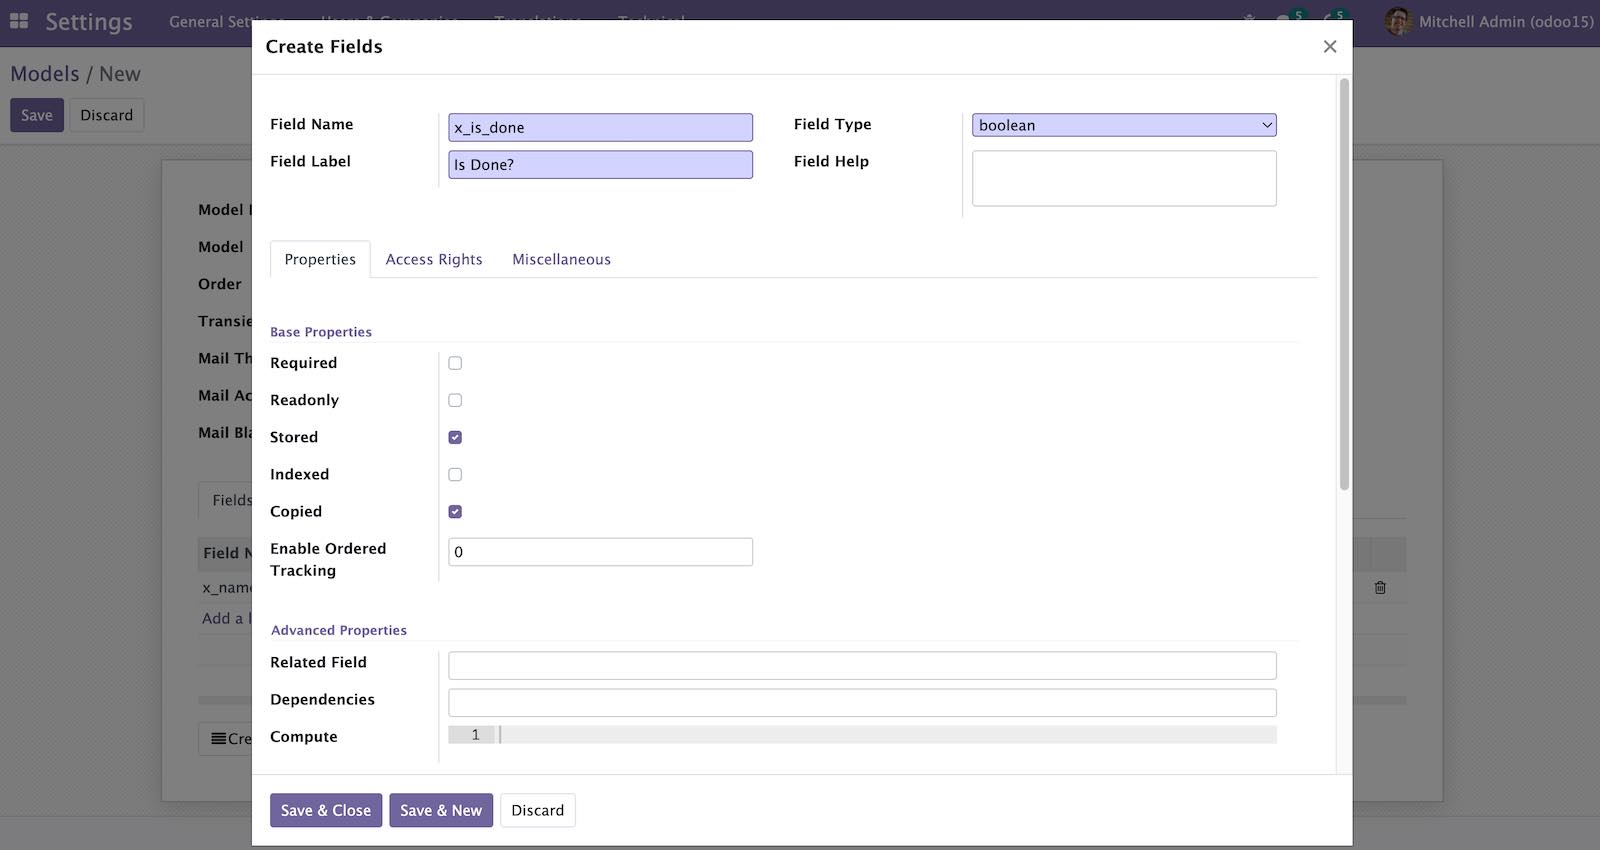Image resolution: width=1600 pixels, height=850 pixels.
Task: Click the Related Field input
Action: (862, 665)
